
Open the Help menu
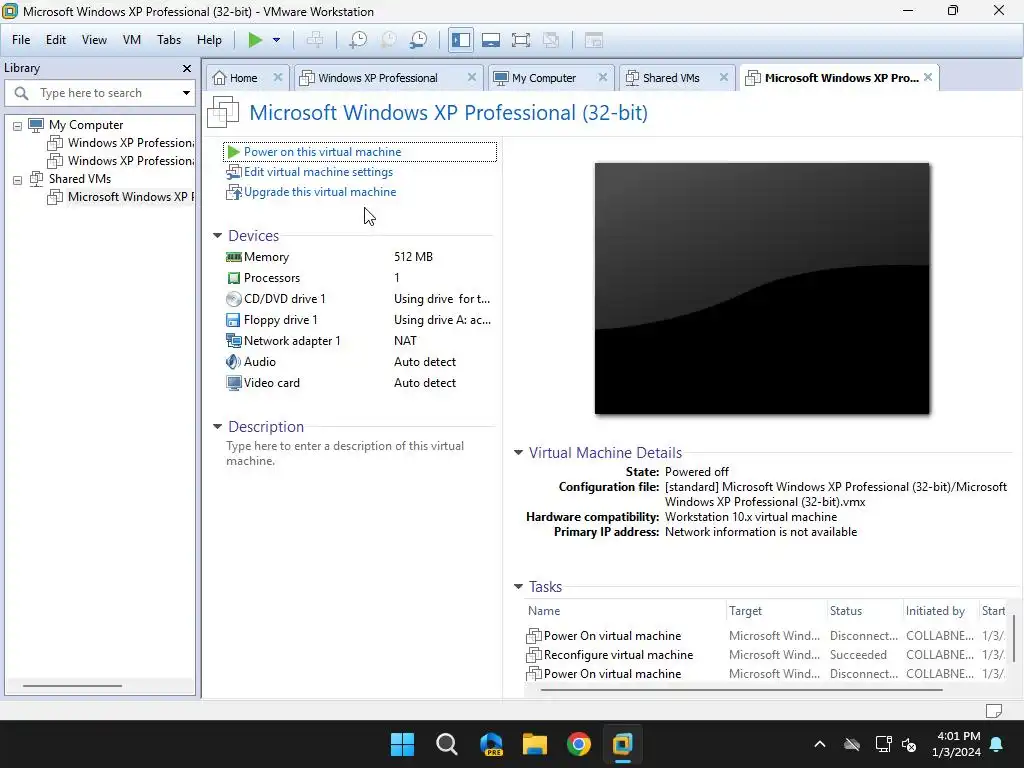pos(209,40)
